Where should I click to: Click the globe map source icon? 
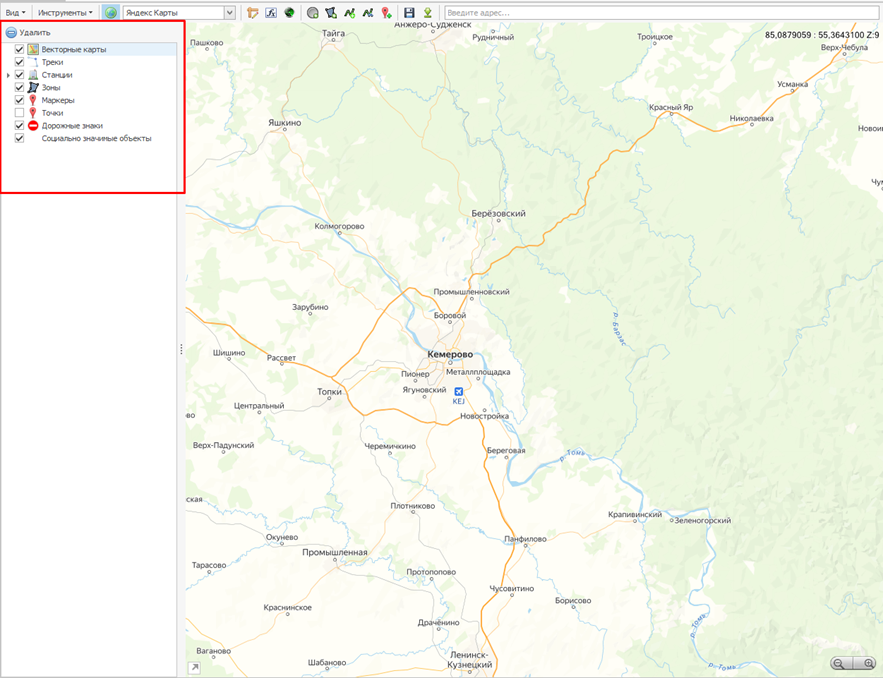(x=110, y=13)
